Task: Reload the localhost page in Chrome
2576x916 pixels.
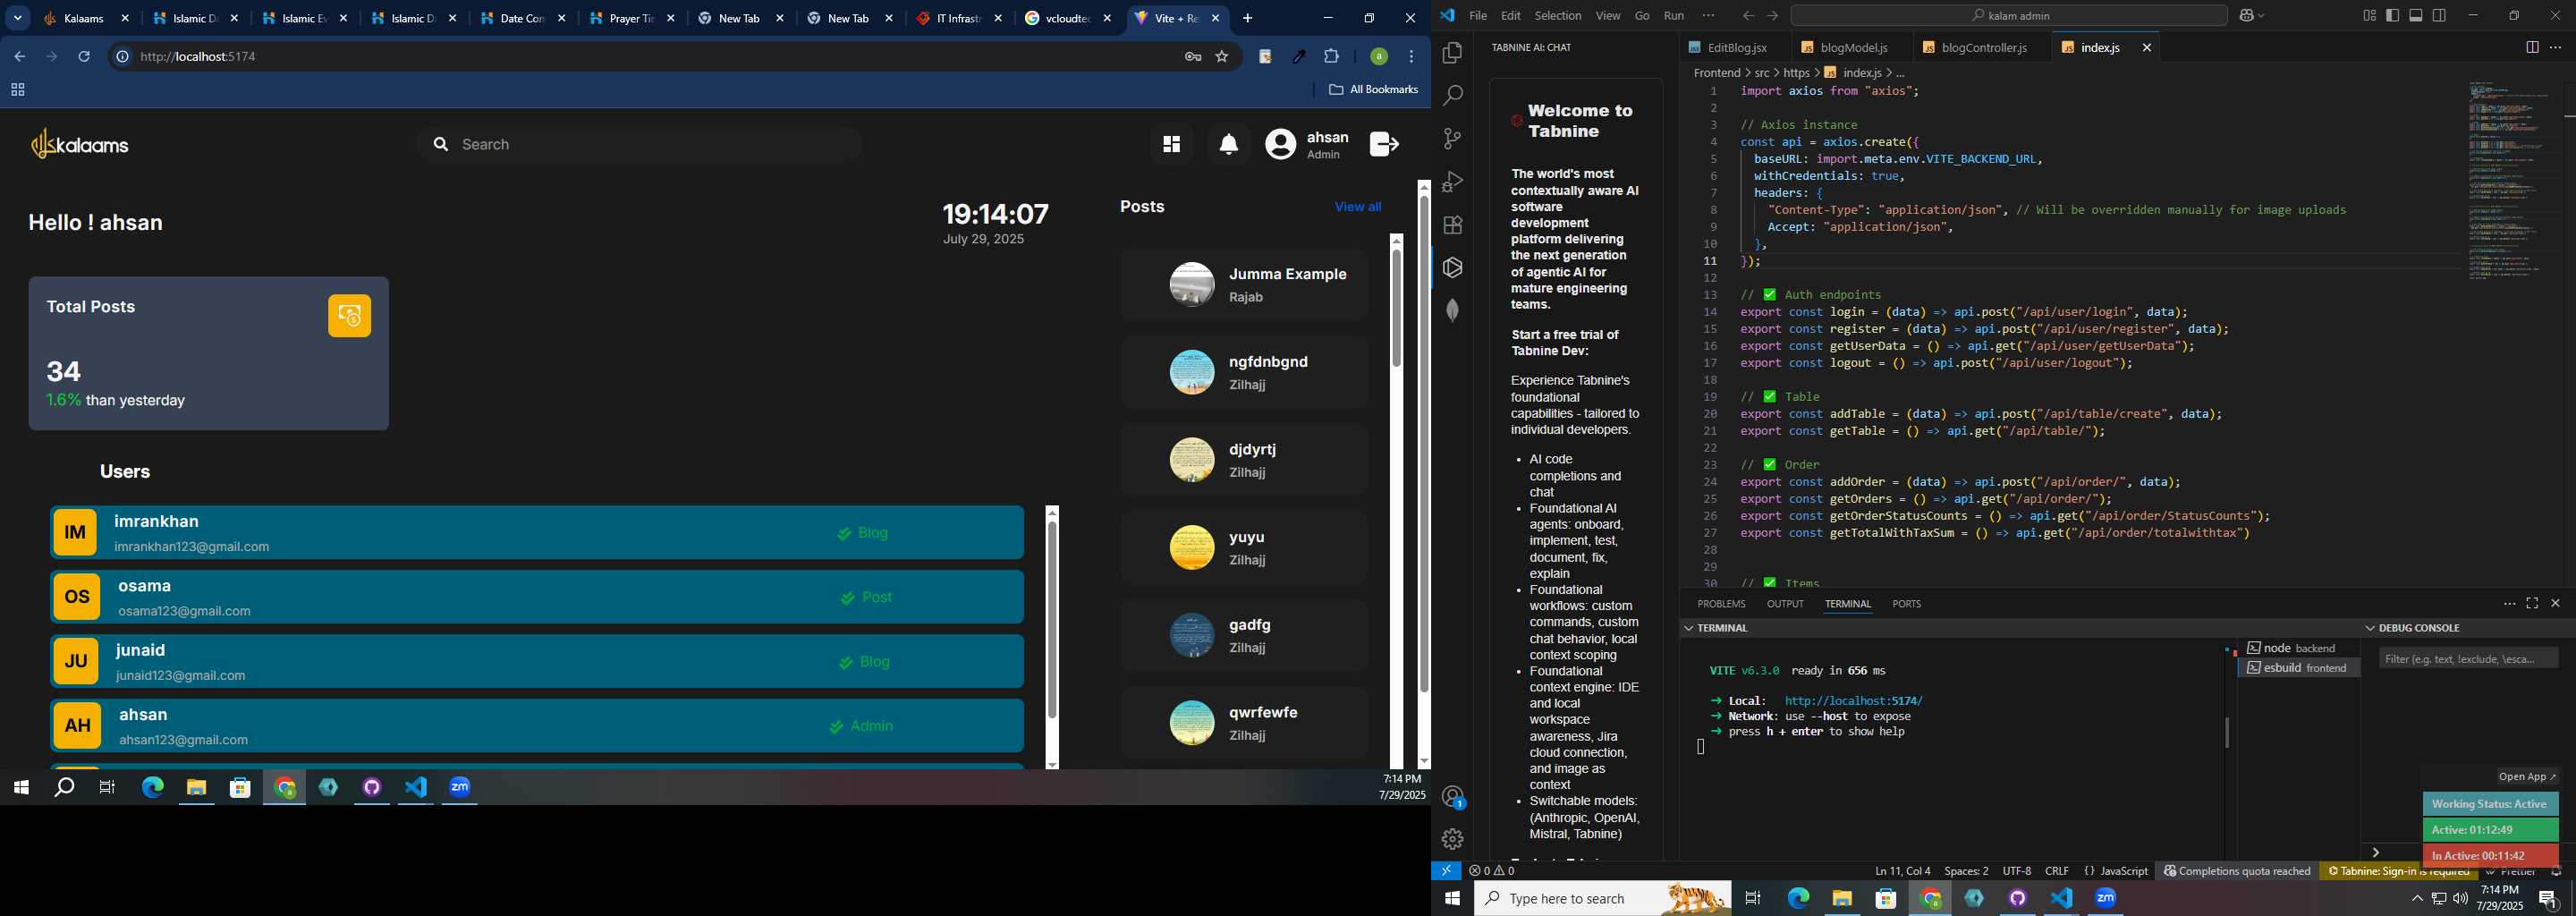Action: coord(85,57)
